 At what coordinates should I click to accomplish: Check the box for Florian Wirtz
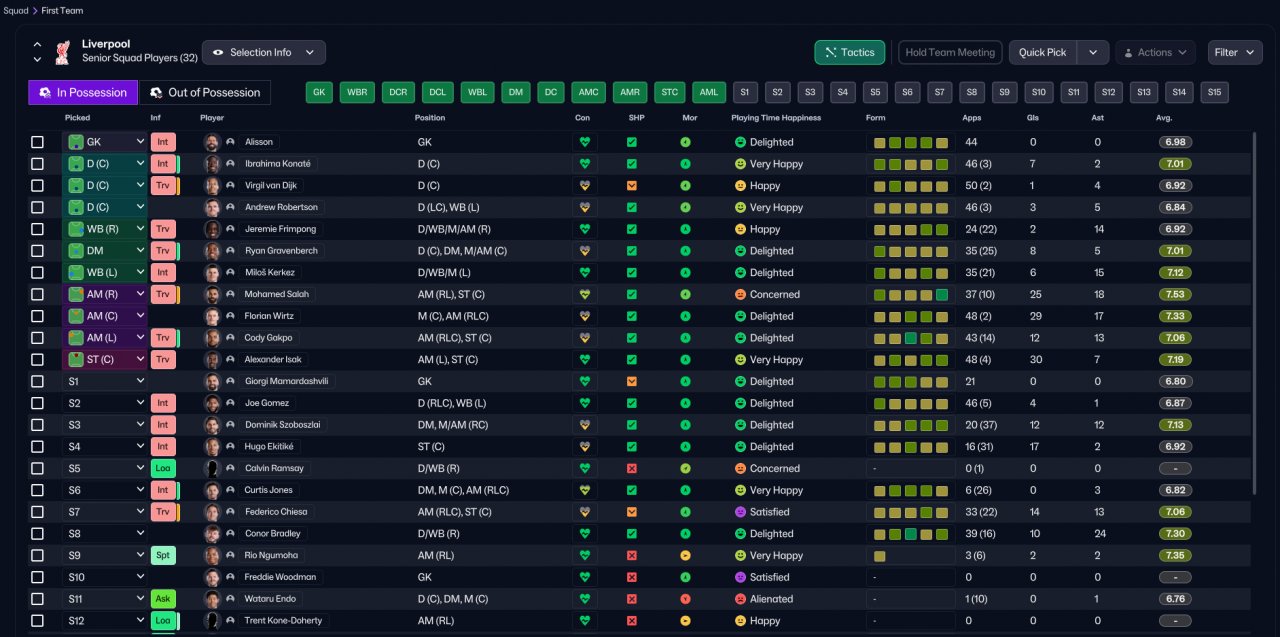[x=37, y=316]
